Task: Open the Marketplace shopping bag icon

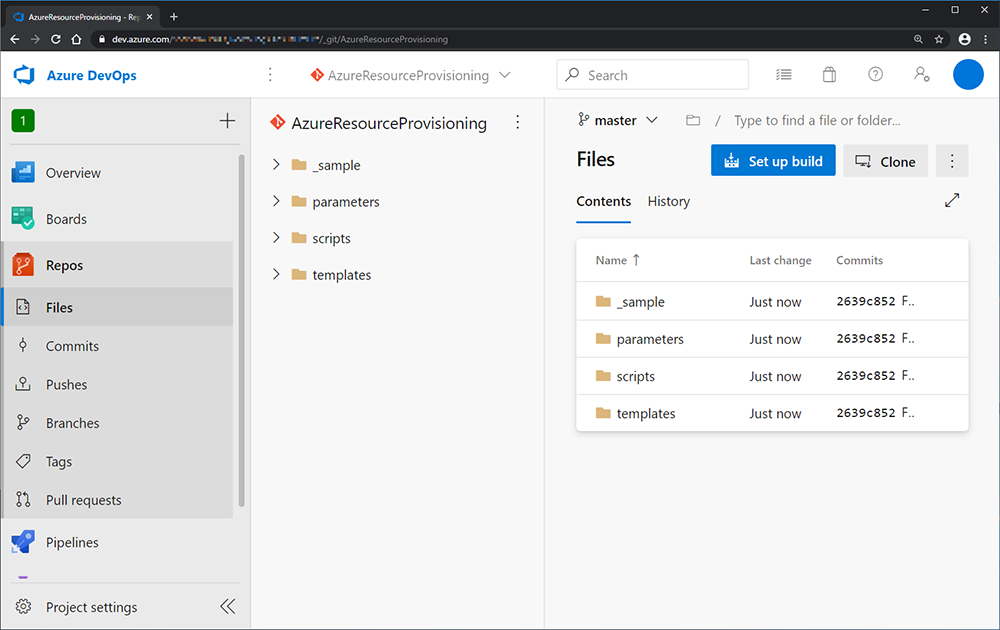Action: click(829, 75)
